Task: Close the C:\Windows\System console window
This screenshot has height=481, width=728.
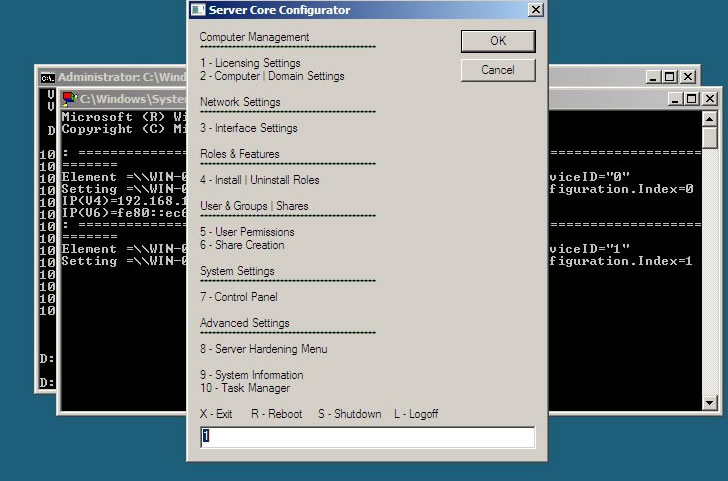Action: click(709, 99)
